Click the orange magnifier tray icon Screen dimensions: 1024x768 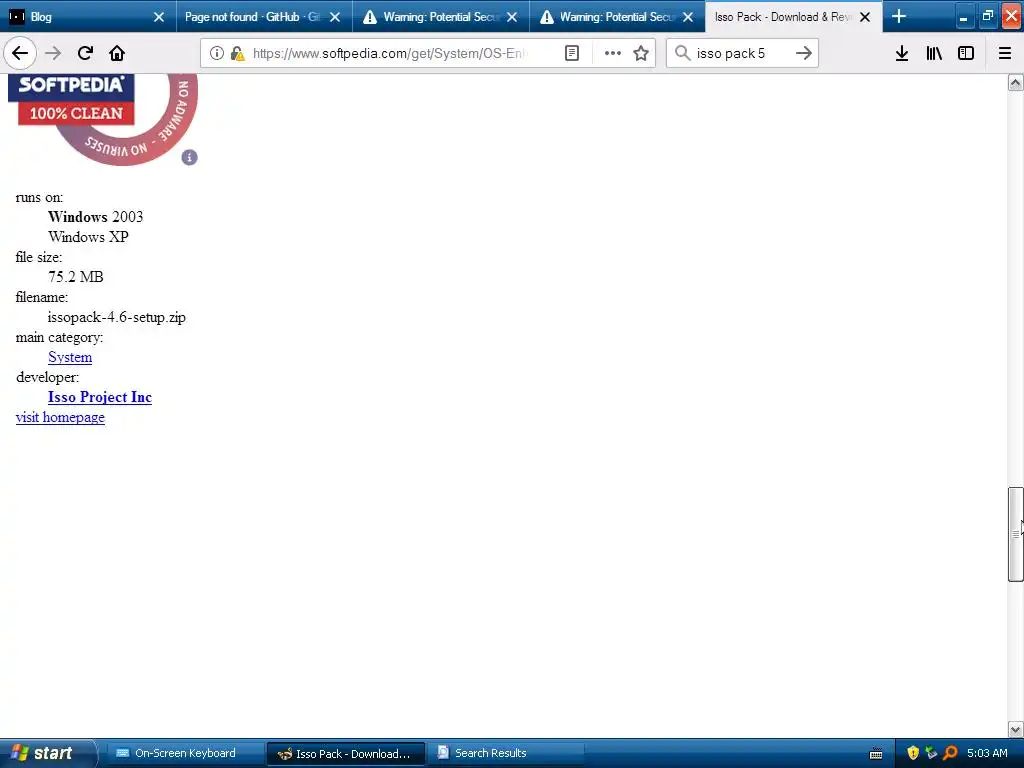click(950, 753)
